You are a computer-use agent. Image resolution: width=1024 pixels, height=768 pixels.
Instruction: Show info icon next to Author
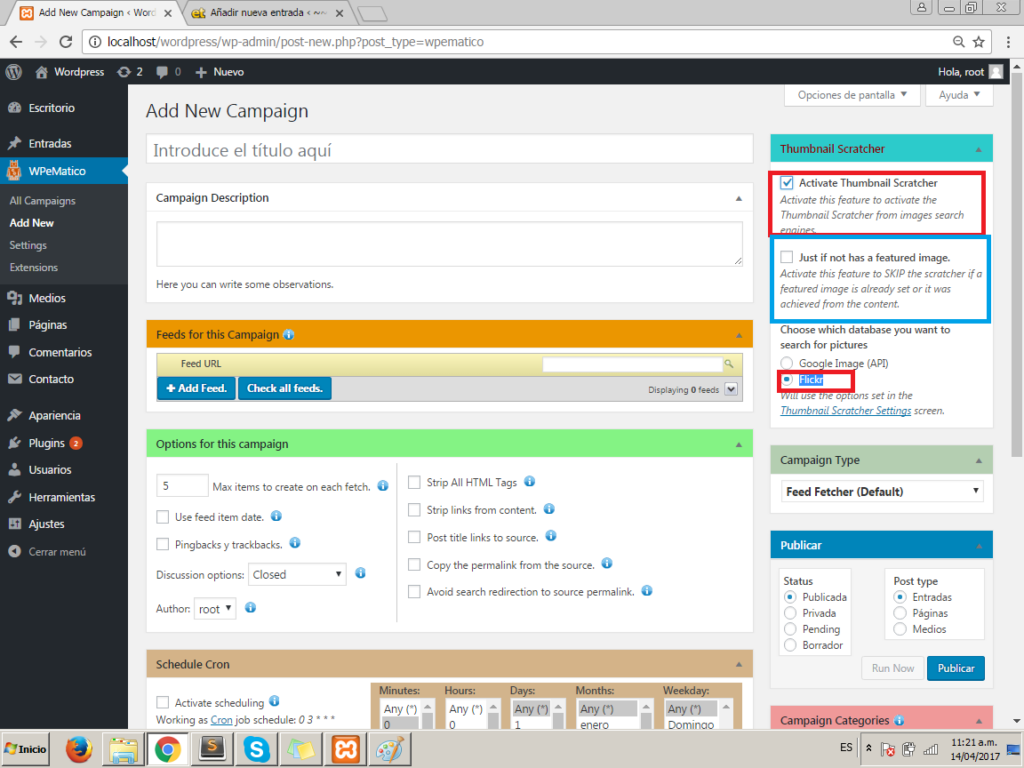250,608
